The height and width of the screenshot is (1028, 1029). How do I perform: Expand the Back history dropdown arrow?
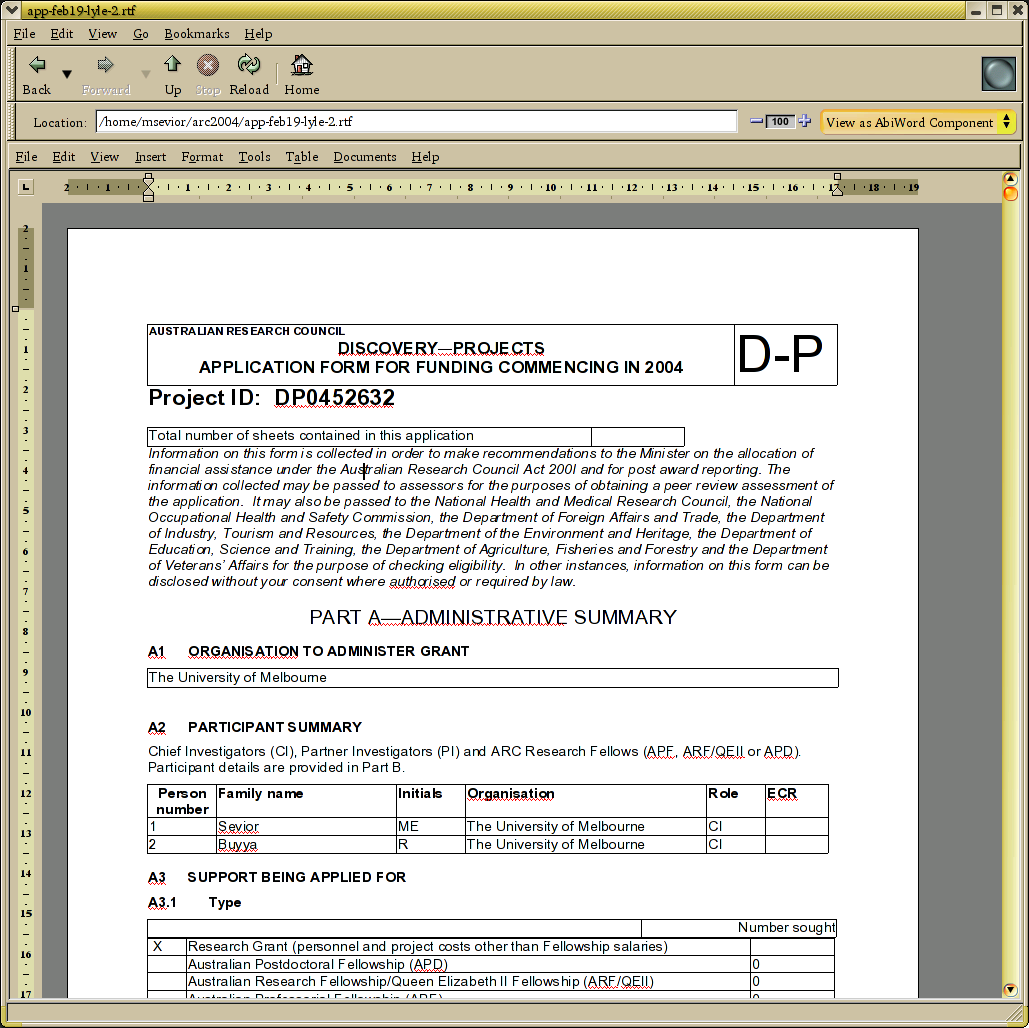[x=67, y=74]
